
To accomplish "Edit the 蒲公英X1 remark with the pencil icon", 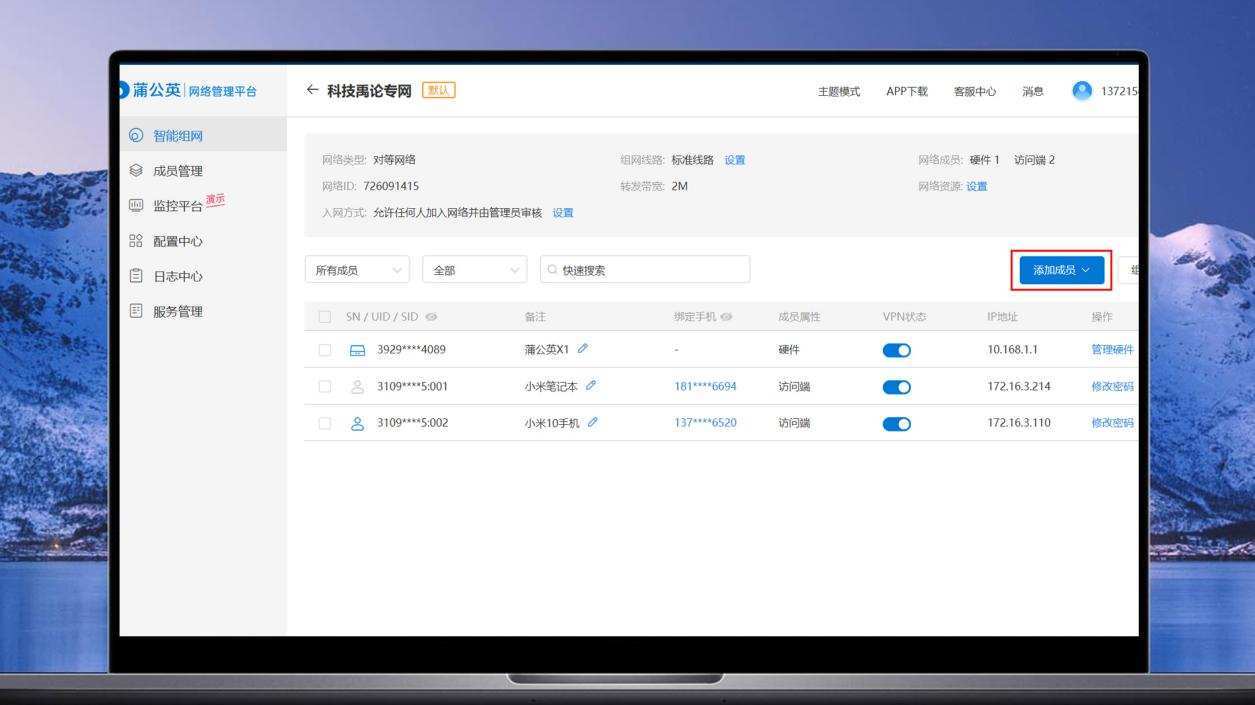I will coord(583,349).
